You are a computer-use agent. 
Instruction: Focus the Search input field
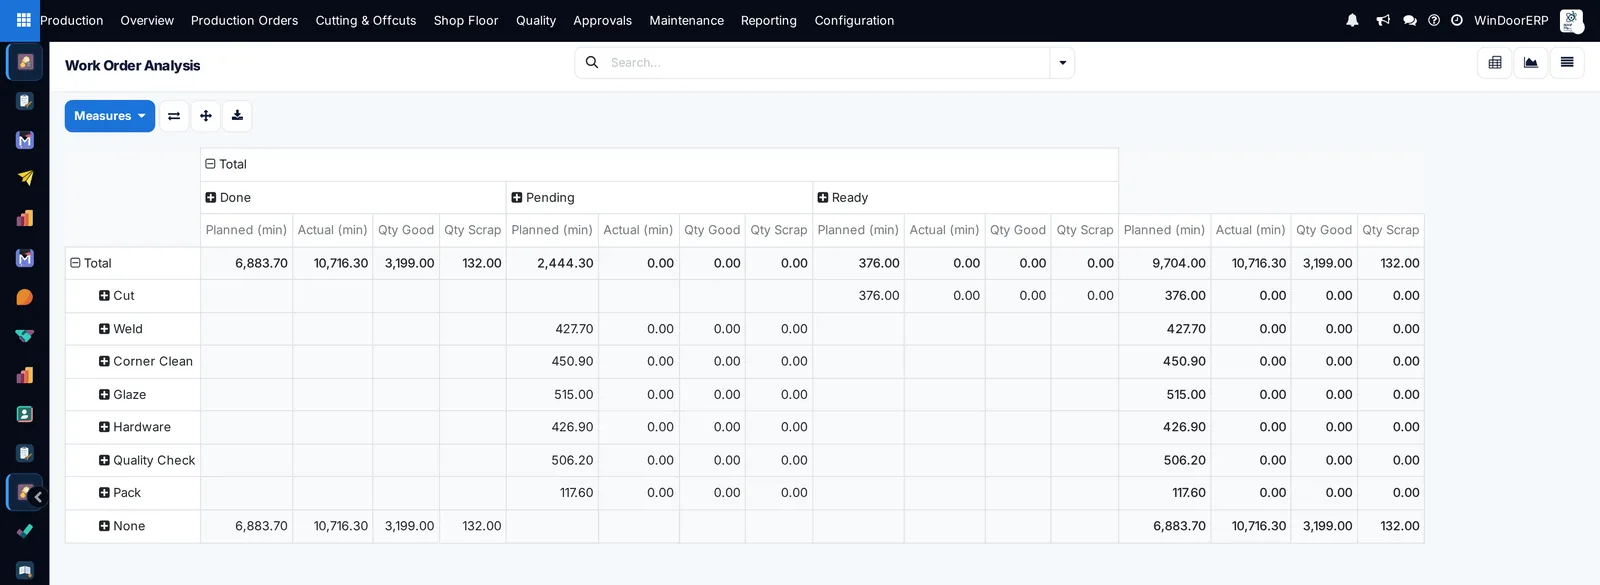click(x=828, y=63)
